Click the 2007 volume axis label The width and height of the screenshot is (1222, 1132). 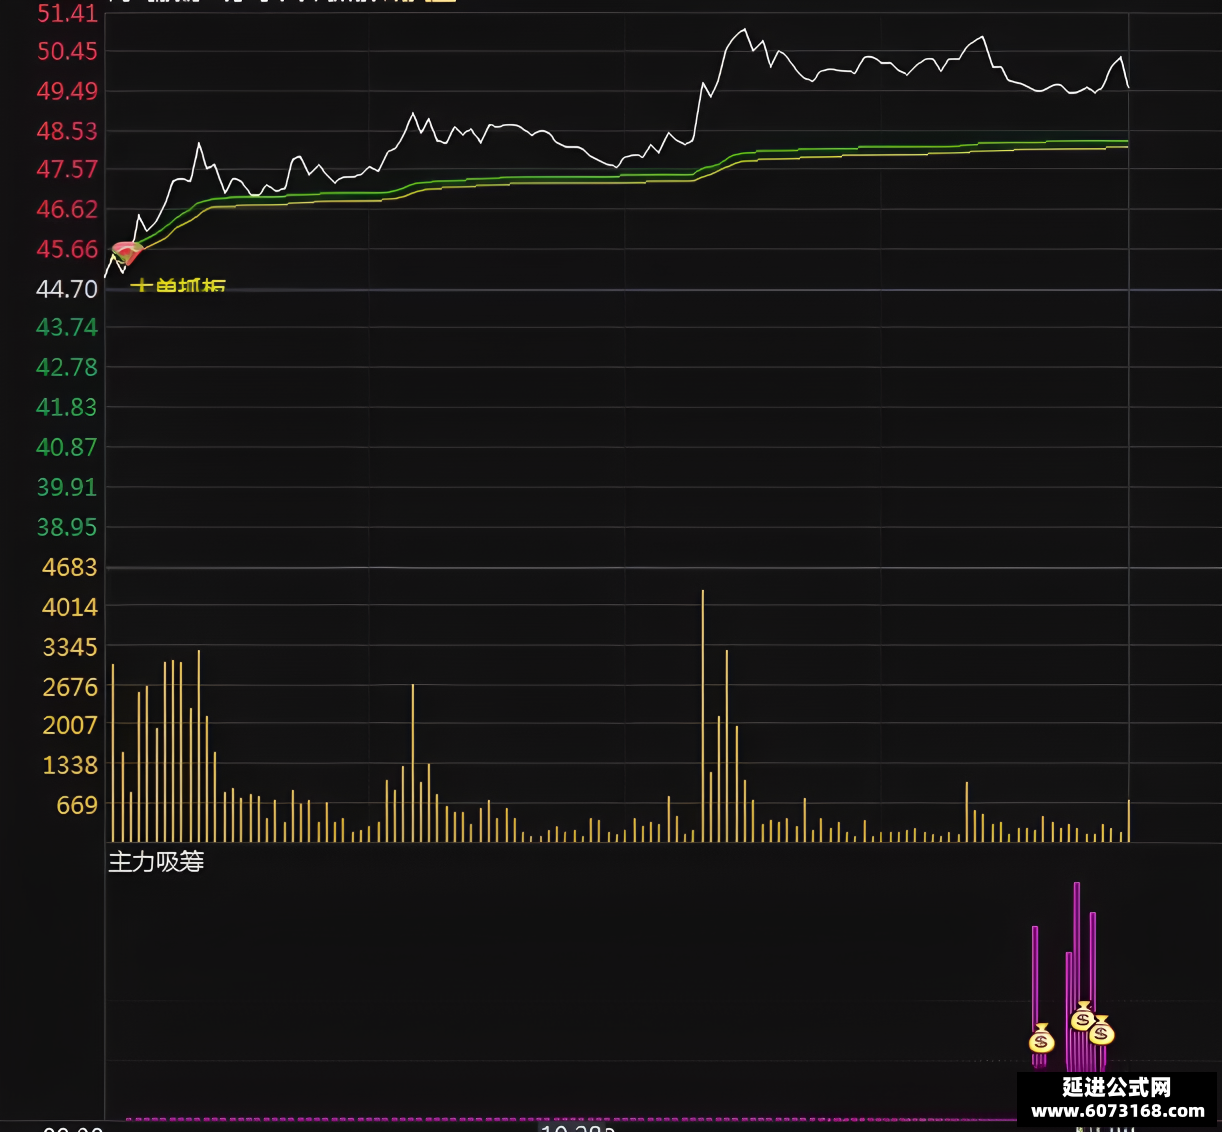pos(70,725)
